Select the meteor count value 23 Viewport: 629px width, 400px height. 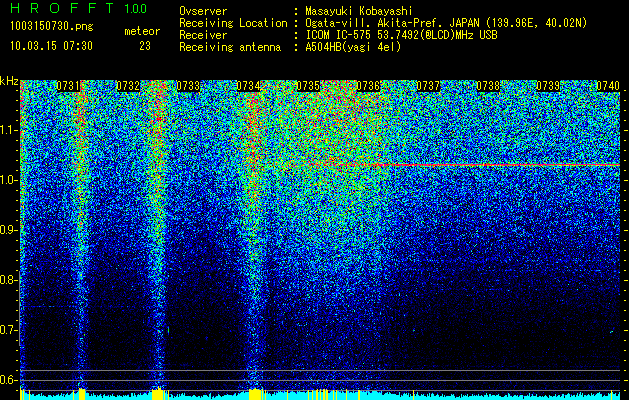[x=145, y=46]
